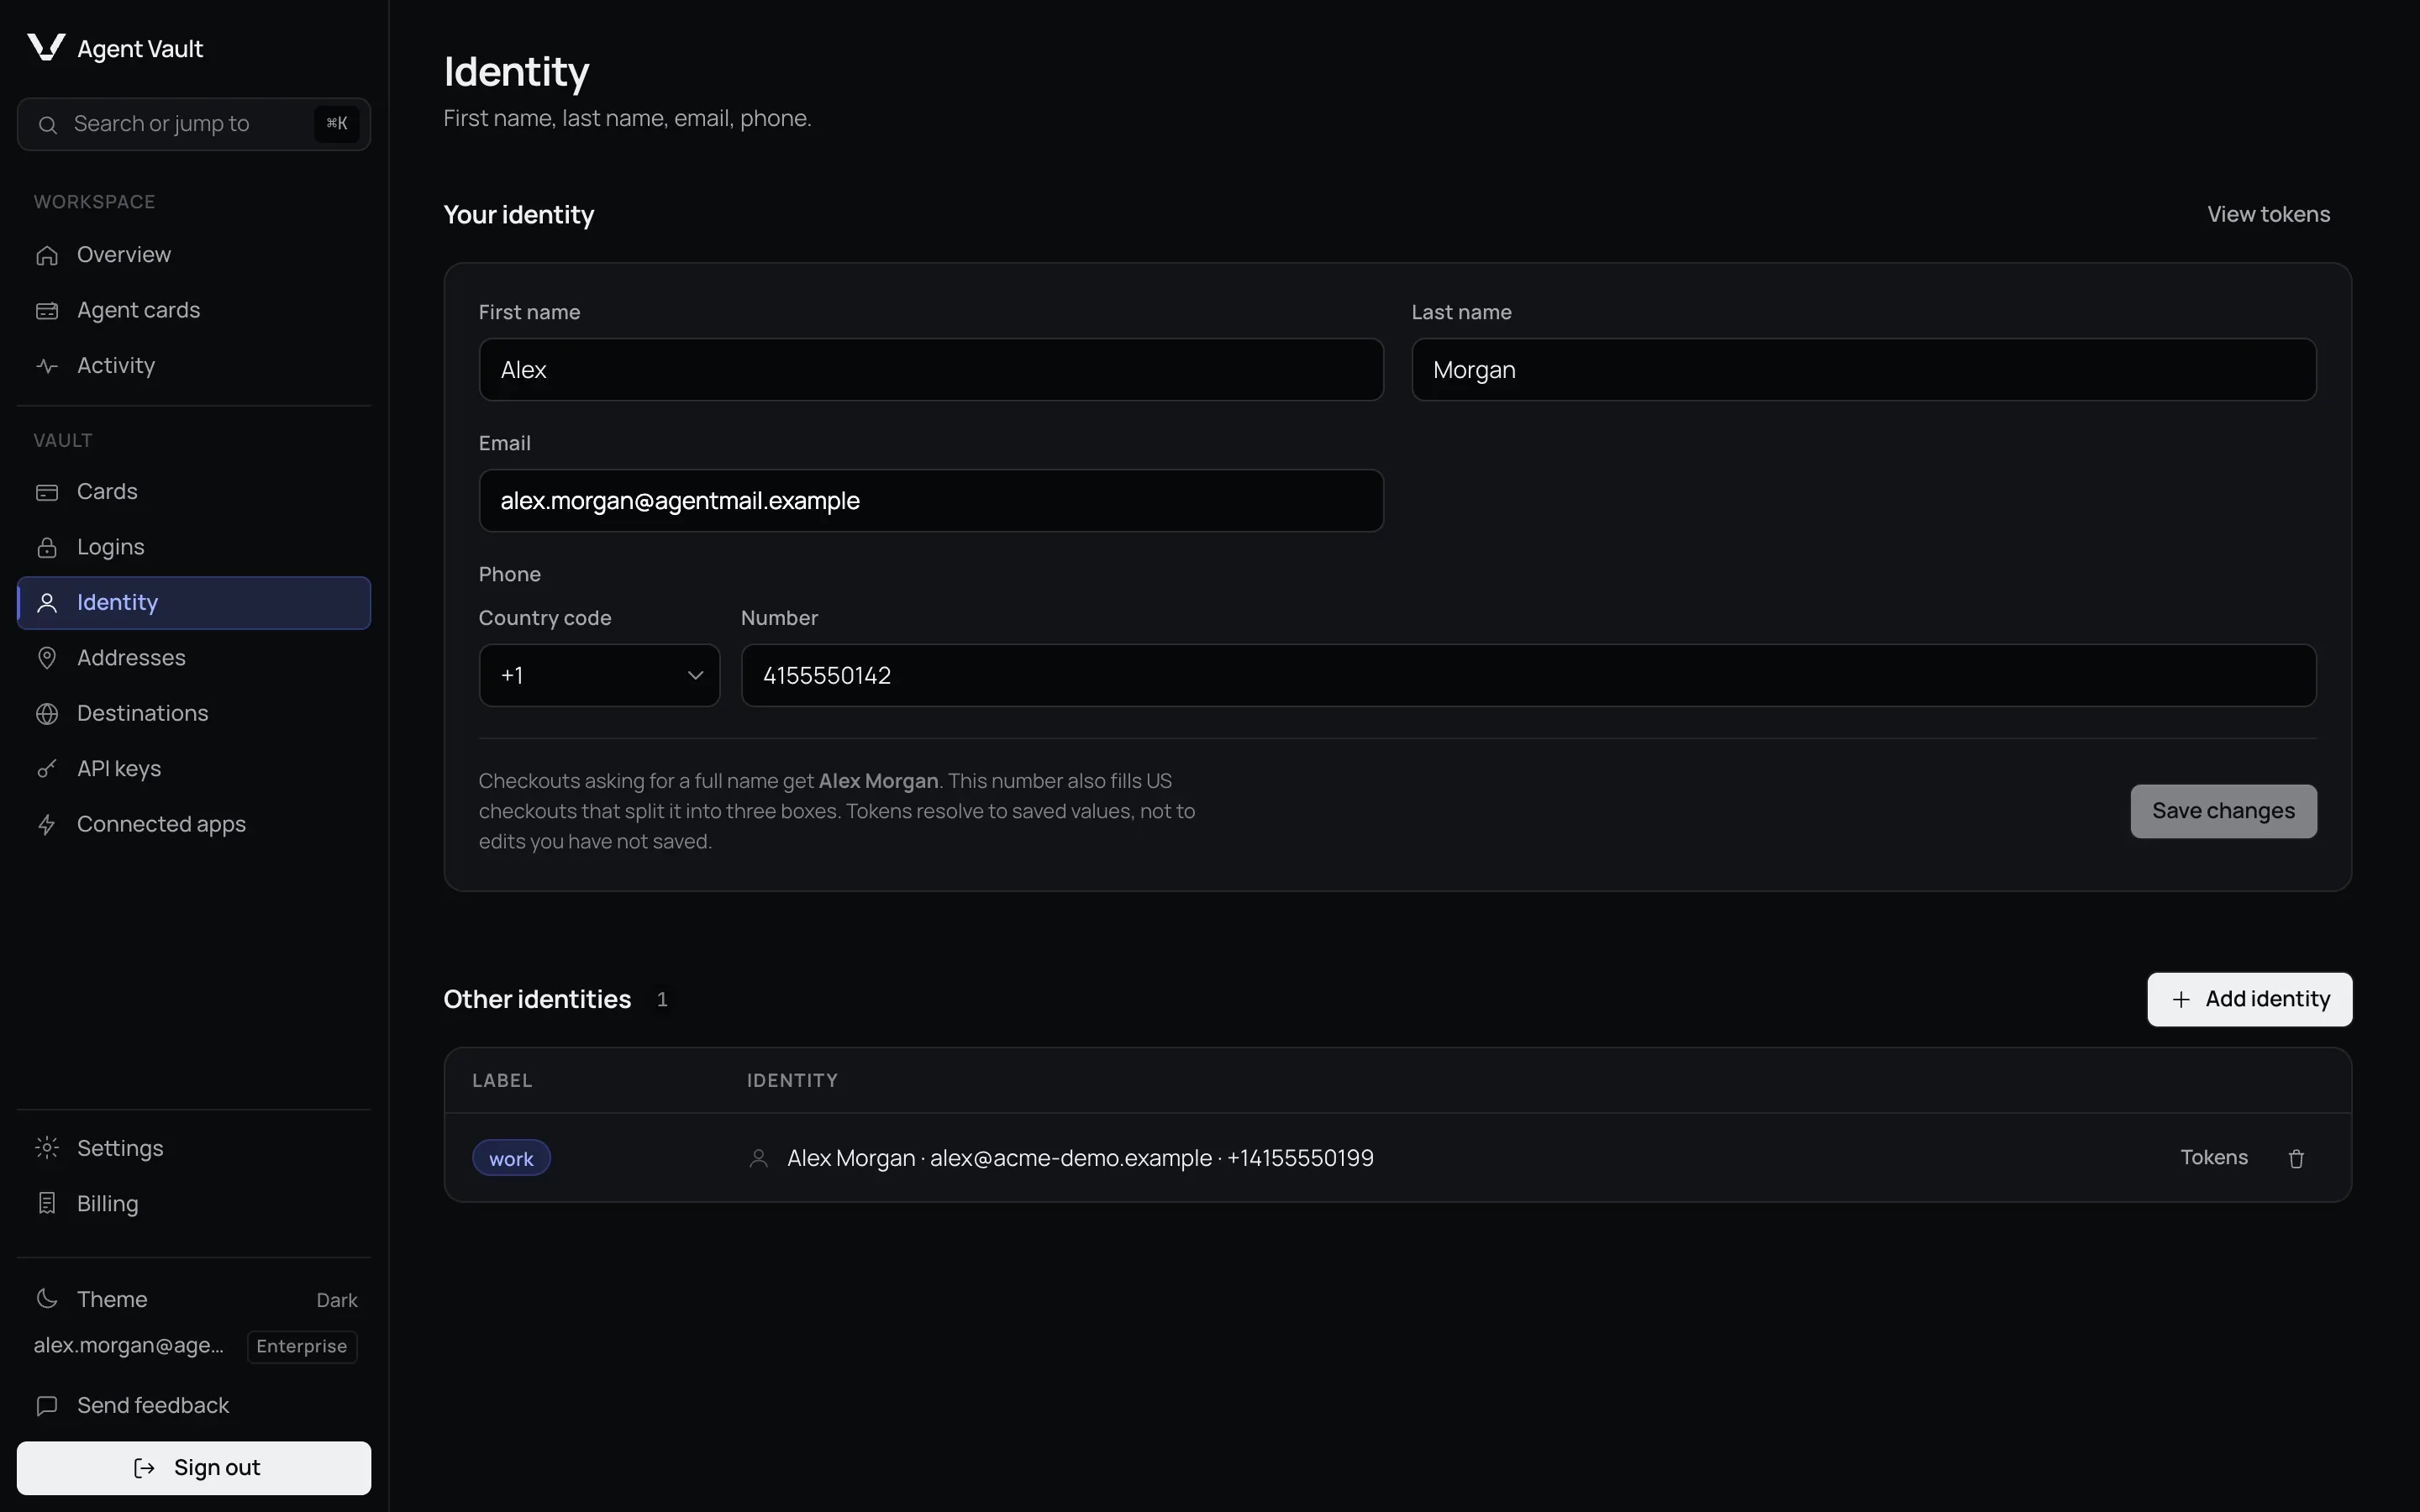Image resolution: width=2420 pixels, height=1512 pixels.
Task: Click the work label badge
Action: (511, 1158)
